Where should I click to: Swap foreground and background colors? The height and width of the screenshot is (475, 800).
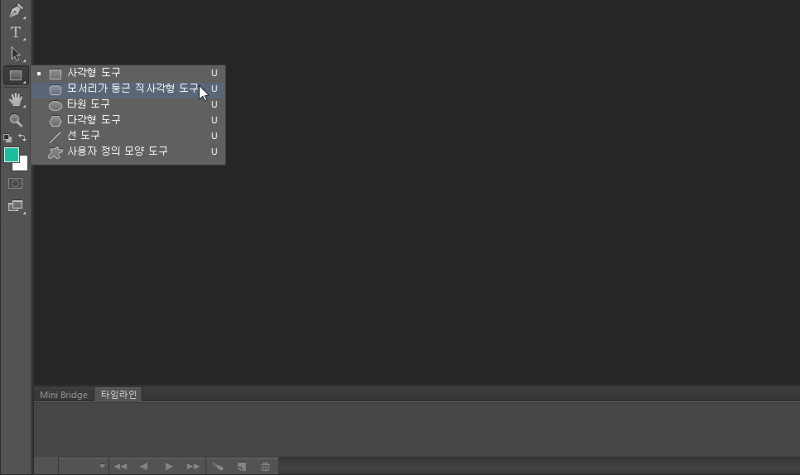(22, 137)
